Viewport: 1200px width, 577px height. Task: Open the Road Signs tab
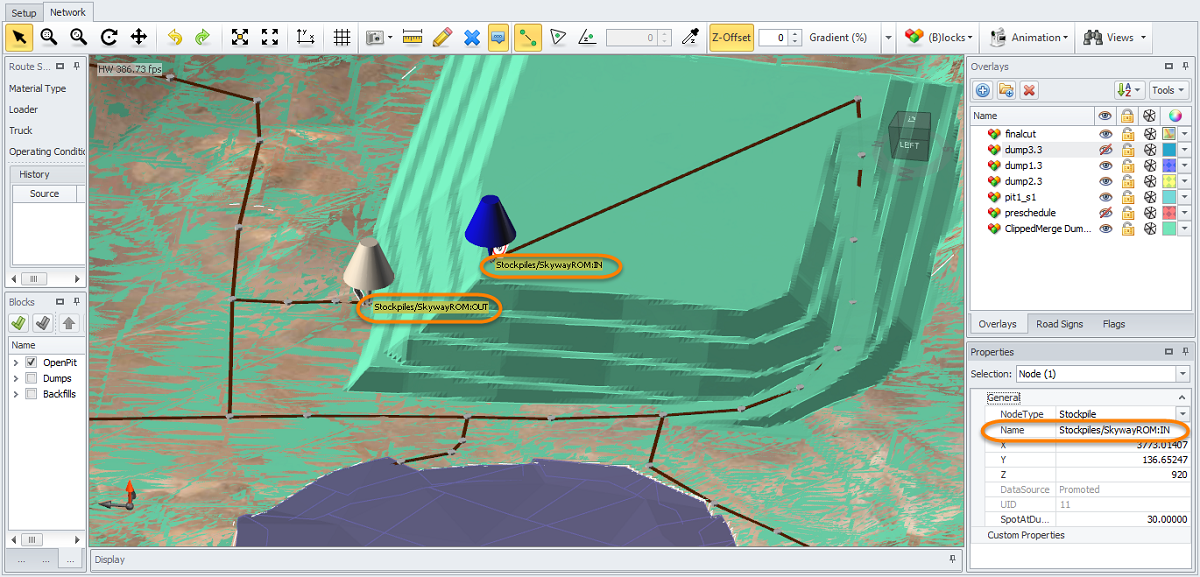[x=1059, y=324]
